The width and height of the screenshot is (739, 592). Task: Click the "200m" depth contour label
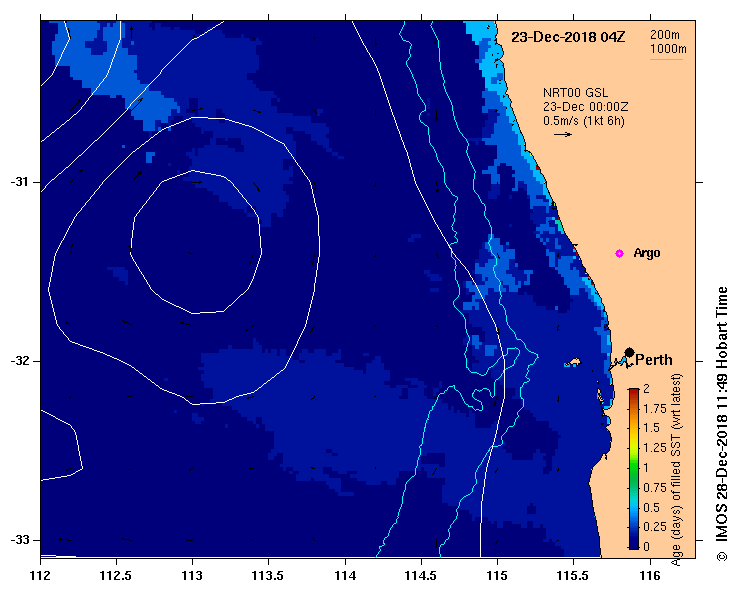point(665,35)
